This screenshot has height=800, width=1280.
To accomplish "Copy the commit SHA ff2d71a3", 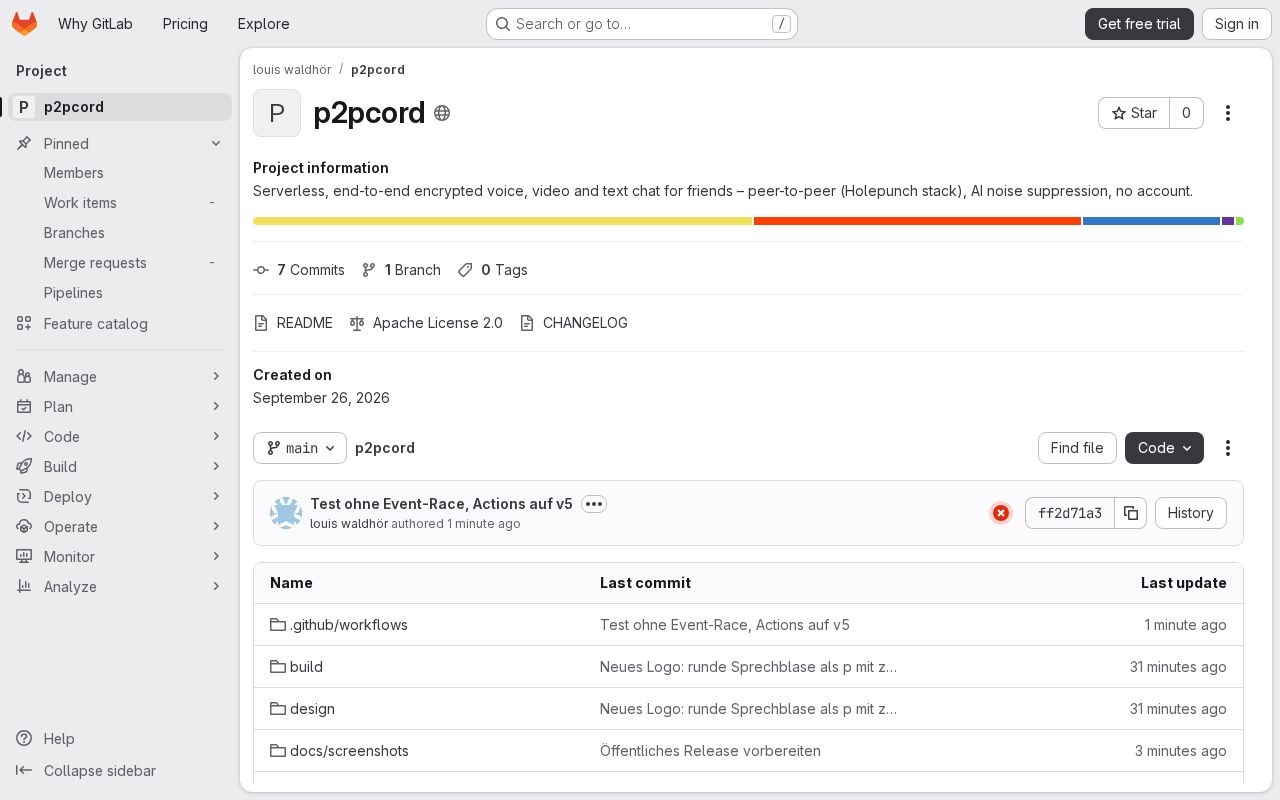I will [x=1131, y=513].
